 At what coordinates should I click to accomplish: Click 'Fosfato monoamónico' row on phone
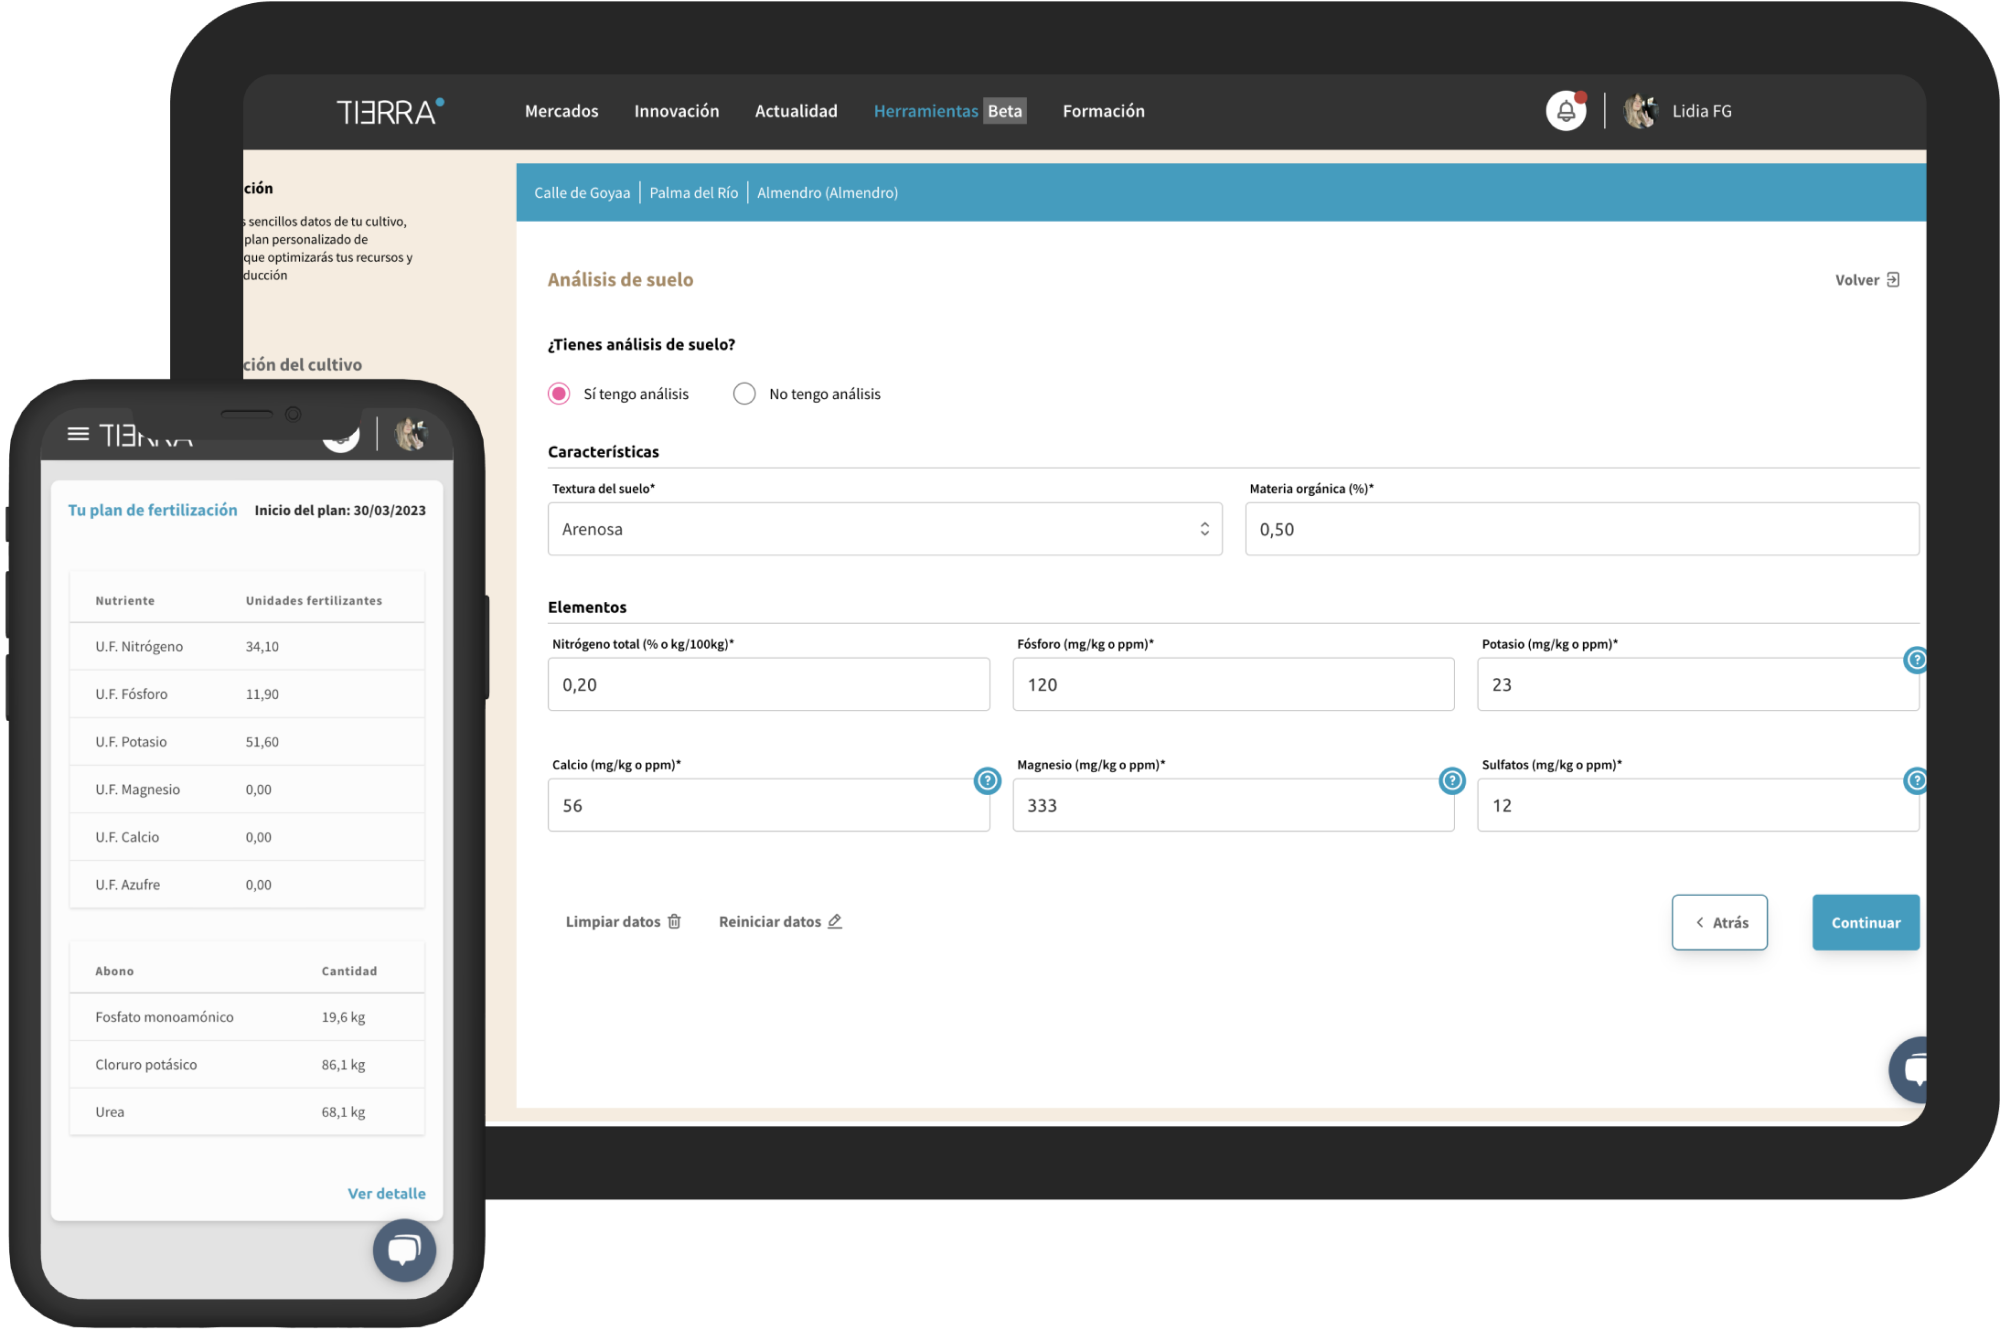tap(247, 1017)
